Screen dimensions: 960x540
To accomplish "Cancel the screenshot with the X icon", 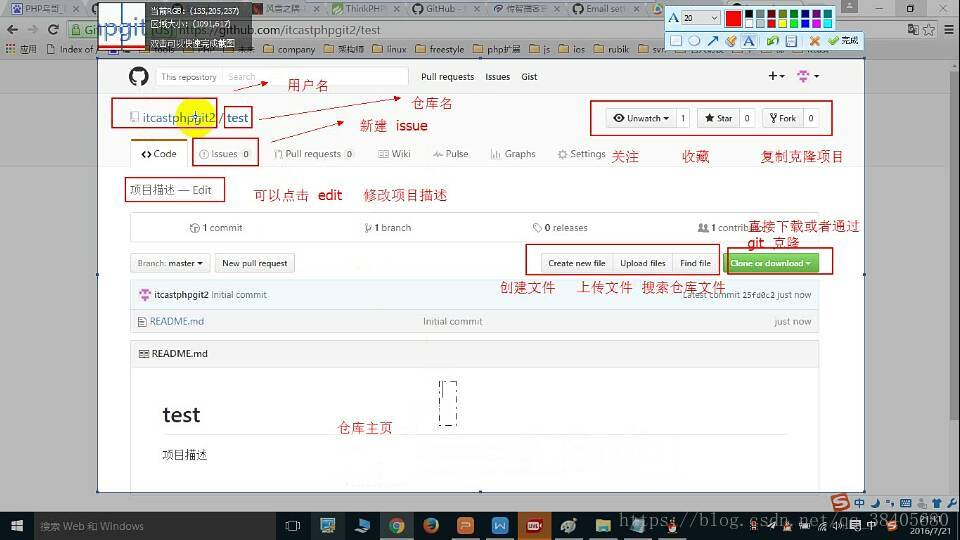I will pos(814,40).
